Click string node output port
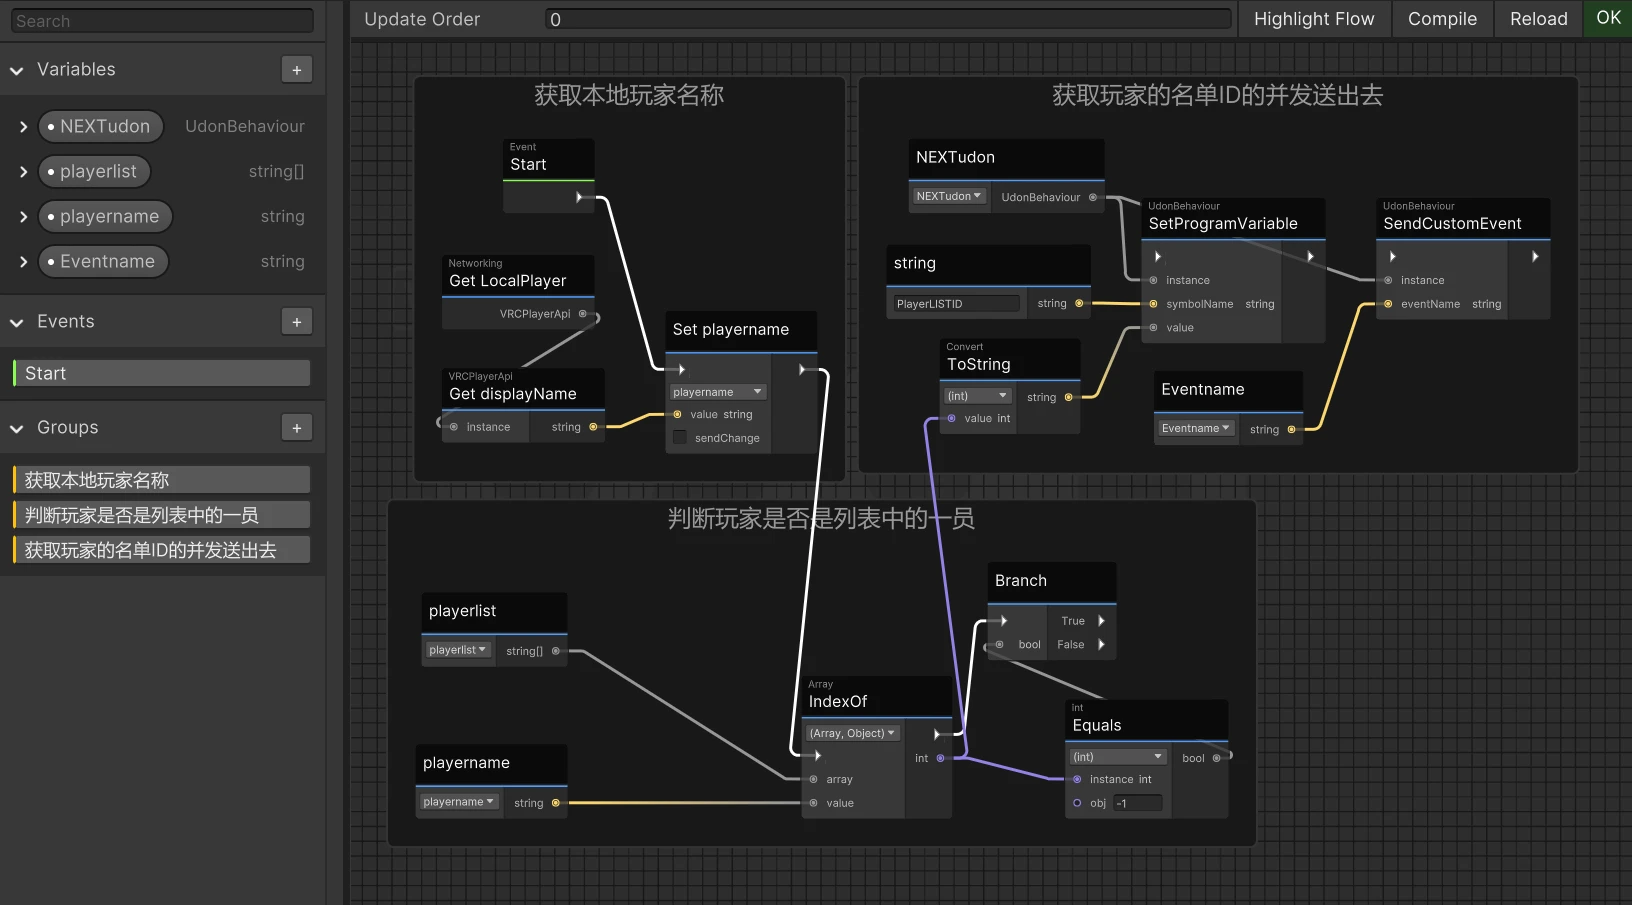 tap(1079, 303)
